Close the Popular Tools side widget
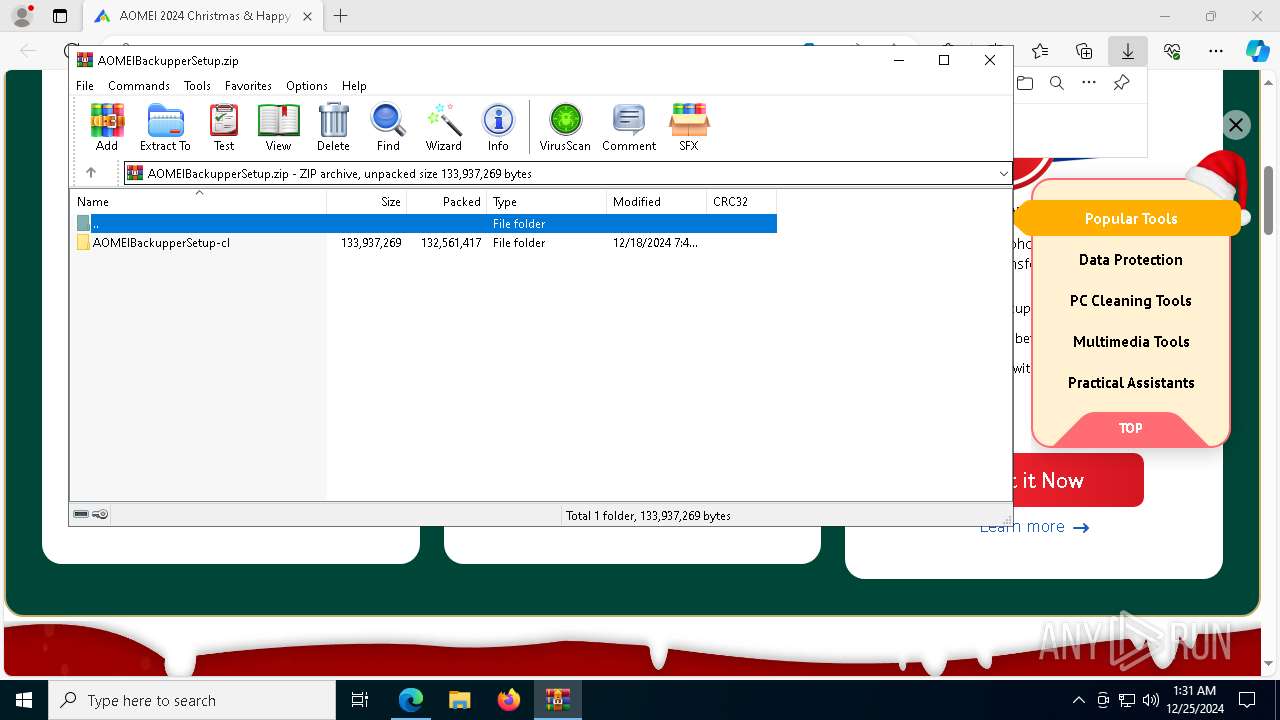The width and height of the screenshot is (1280, 720). pos(1236,125)
